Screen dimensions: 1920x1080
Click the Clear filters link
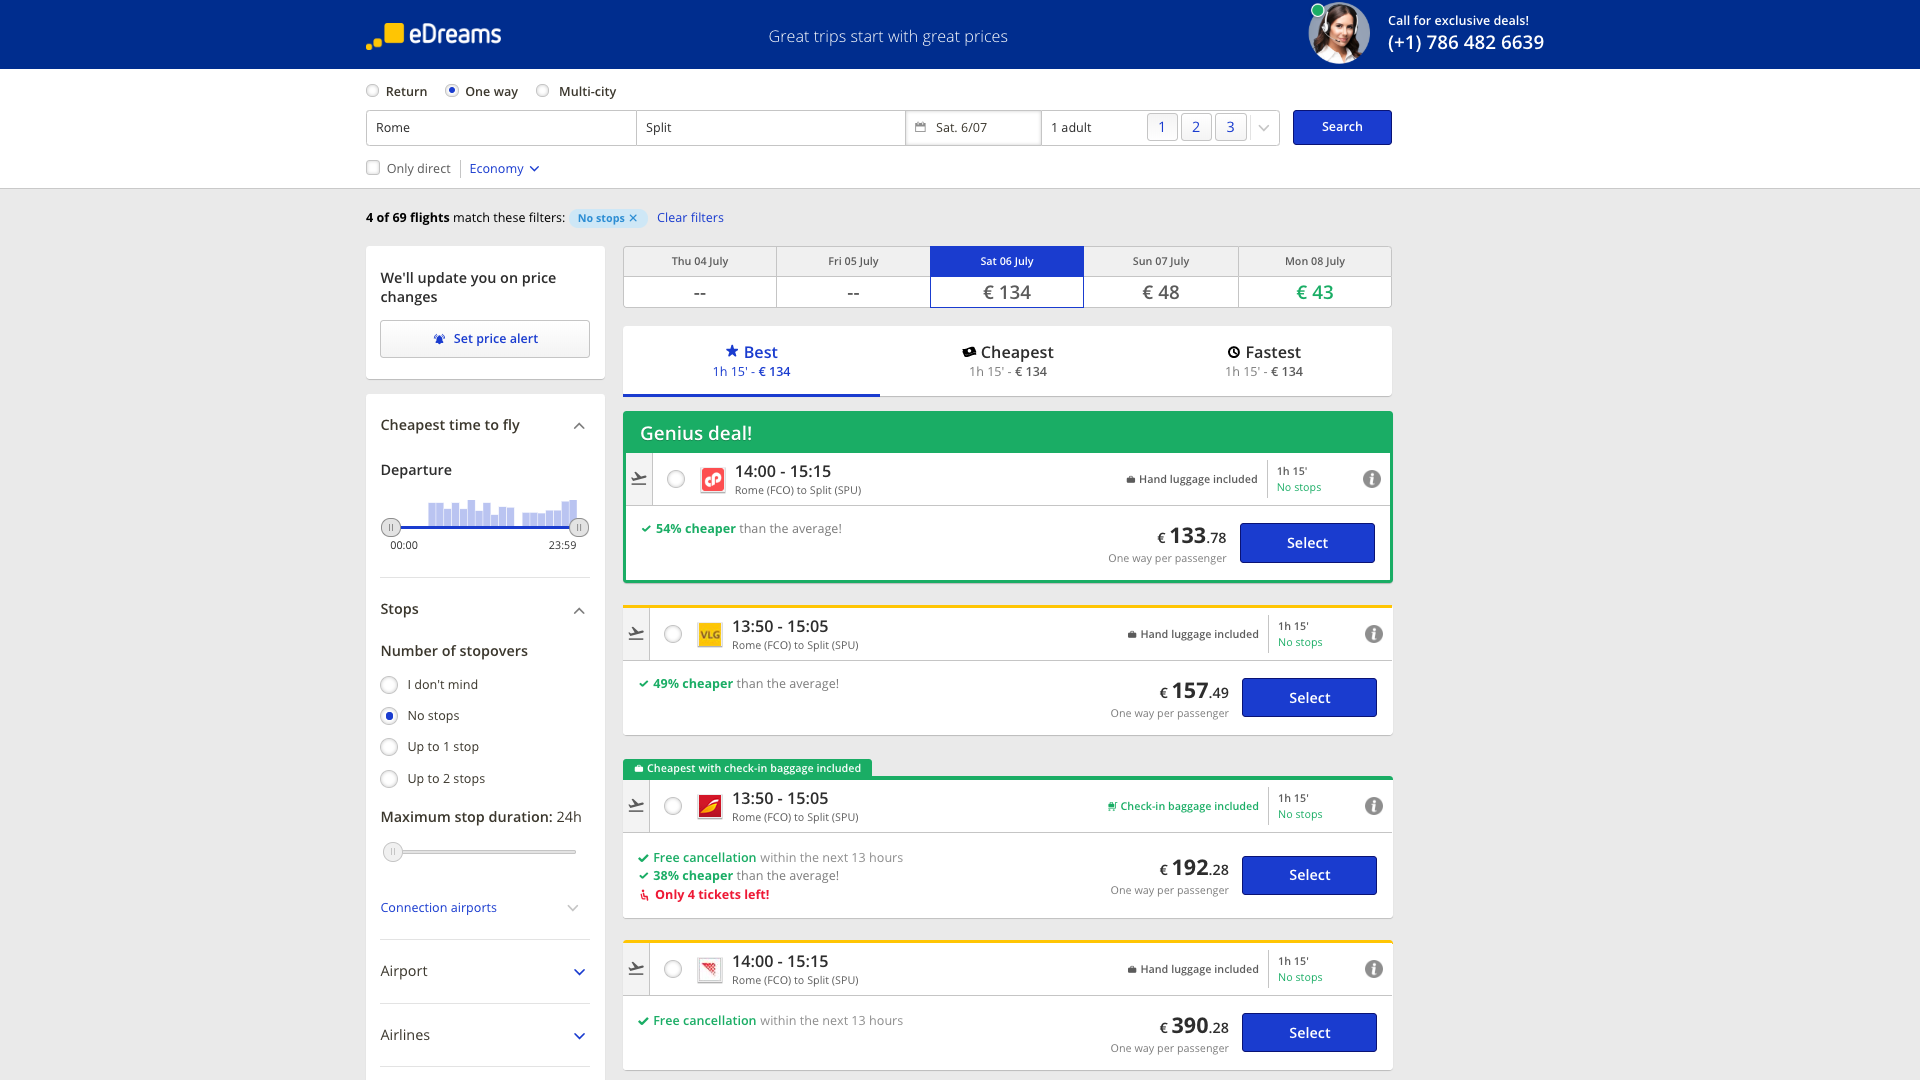pos(690,218)
